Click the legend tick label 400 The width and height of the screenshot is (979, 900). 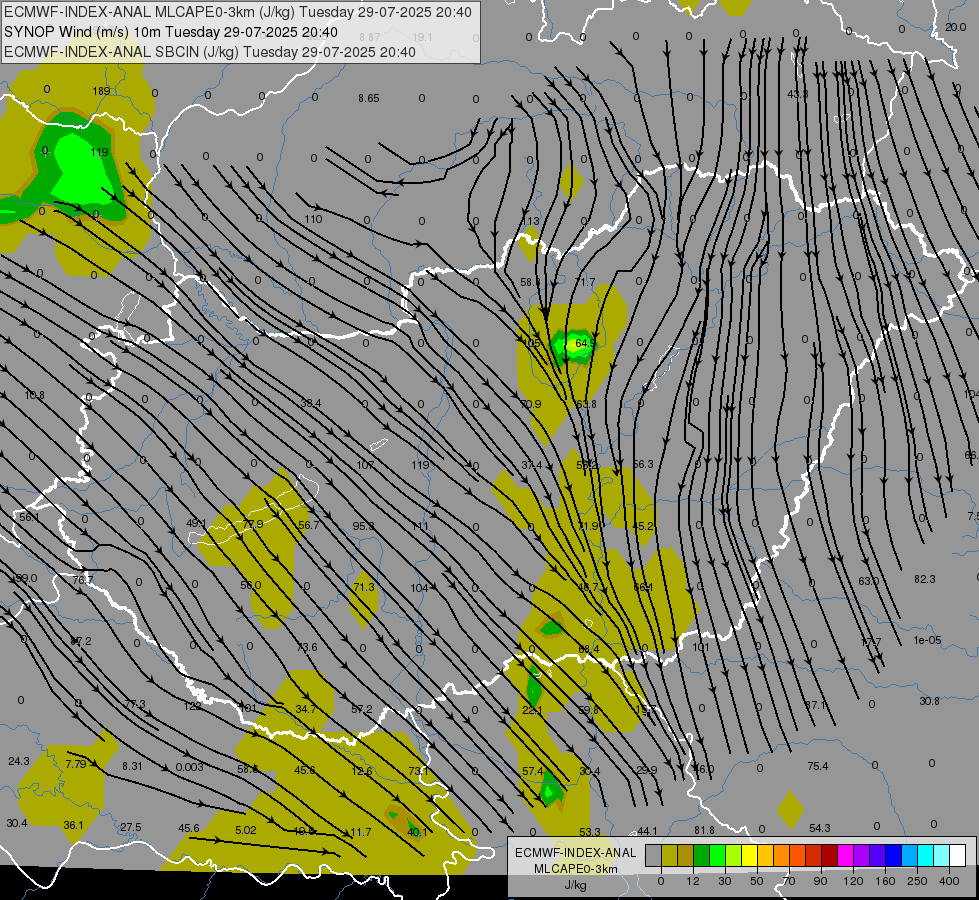[x=949, y=881]
